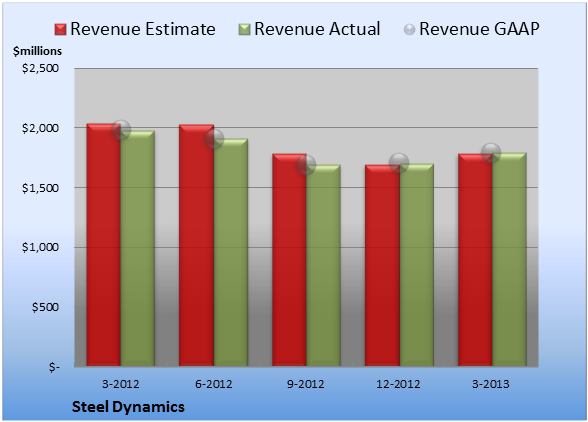Select the green actual bar for 9-2012
This screenshot has width=588, height=422.
323,266
